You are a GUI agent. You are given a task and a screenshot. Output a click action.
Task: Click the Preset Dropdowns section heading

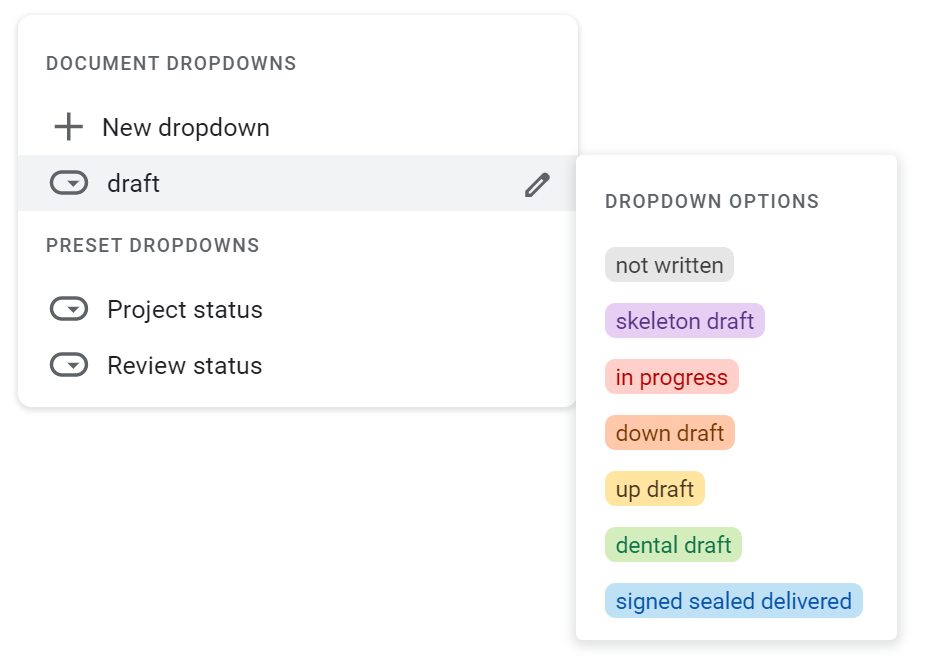coord(153,245)
